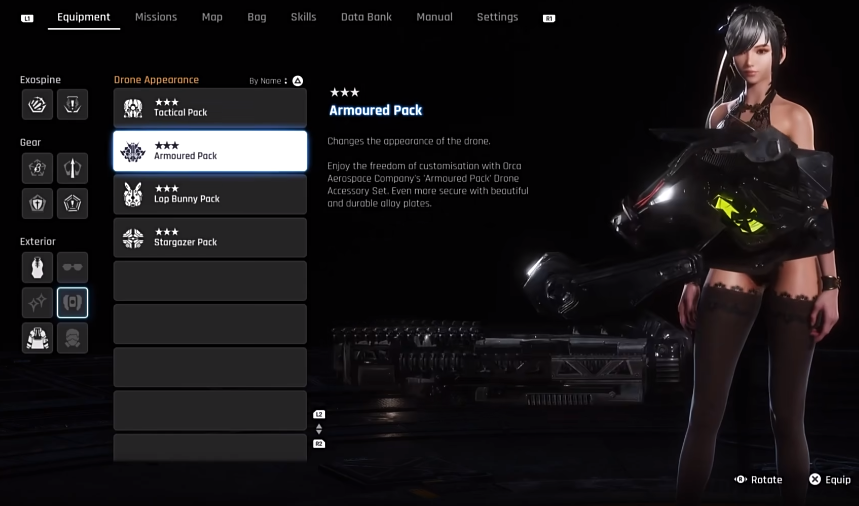Image resolution: width=859 pixels, height=506 pixels.
Task: Open the Exterior helmet mask slot
Action: [x=72, y=337]
